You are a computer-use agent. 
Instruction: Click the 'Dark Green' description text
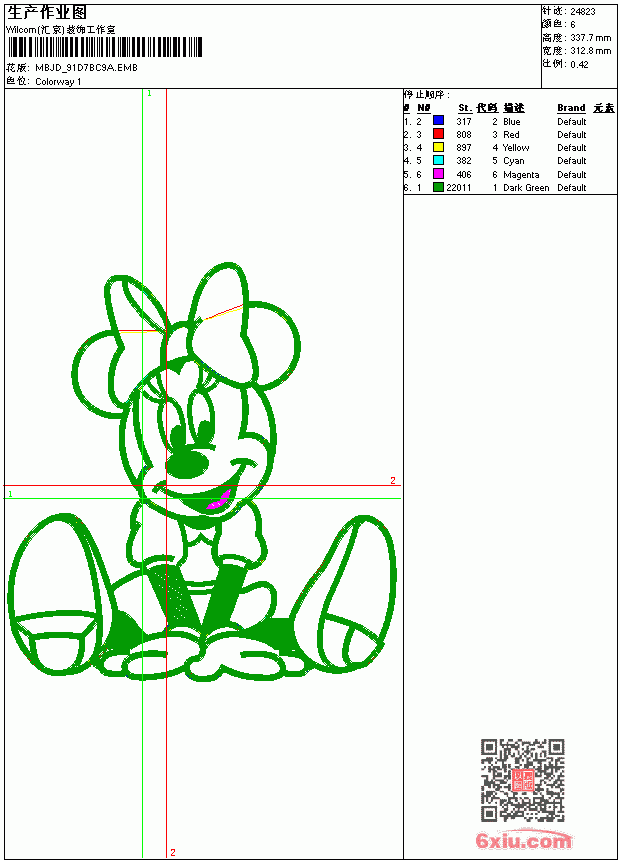[526, 188]
